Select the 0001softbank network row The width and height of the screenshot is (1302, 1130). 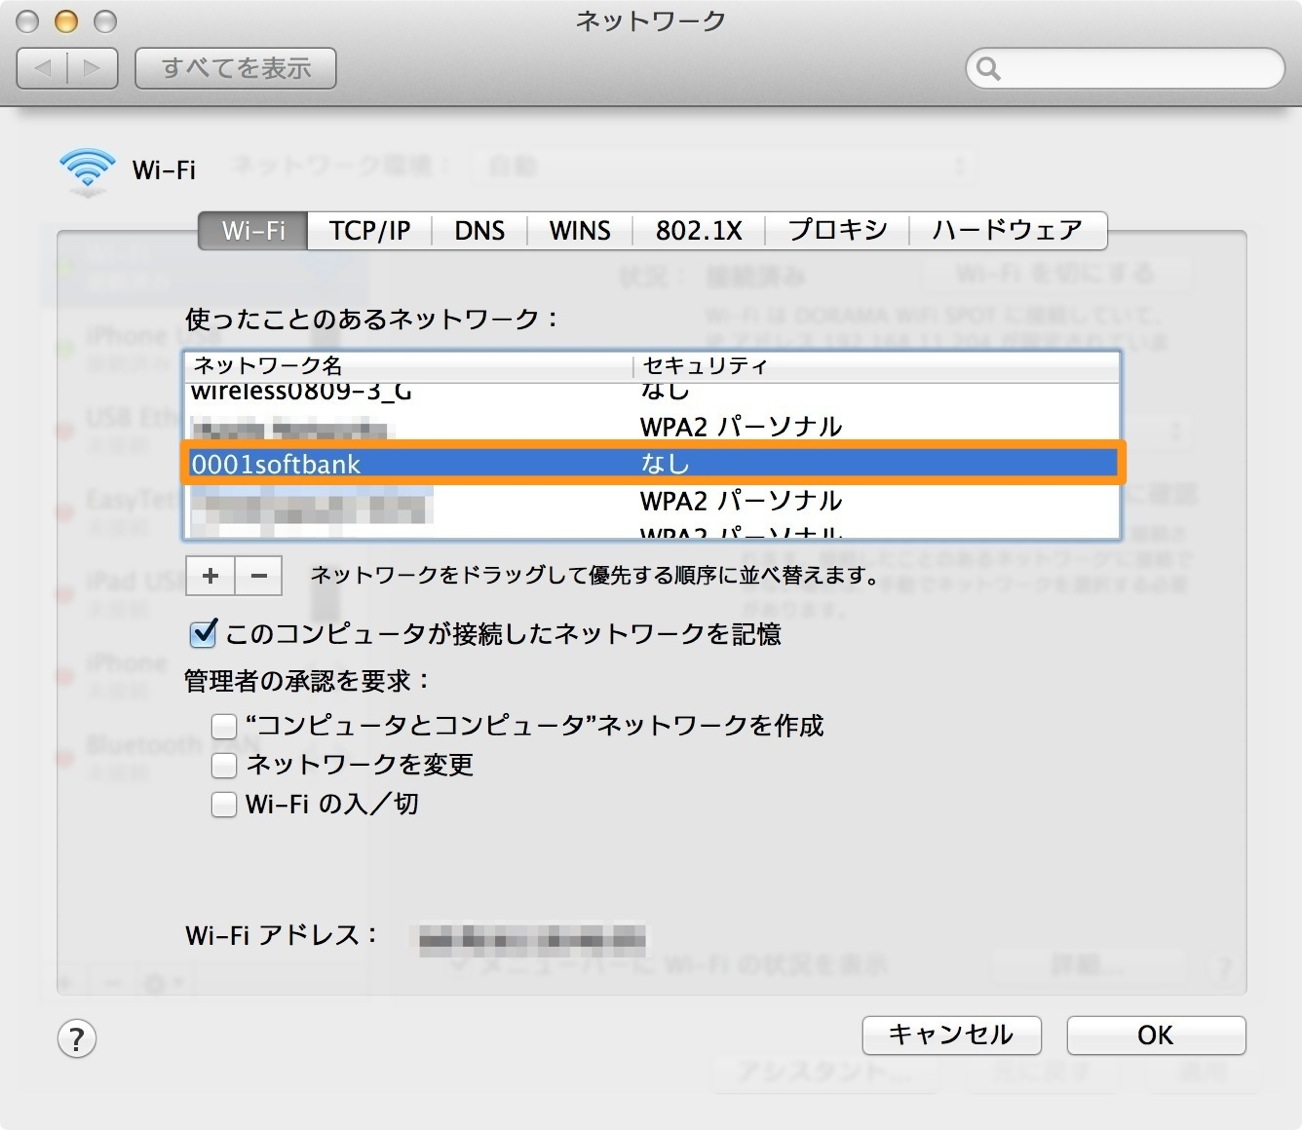[x=653, y=464]
